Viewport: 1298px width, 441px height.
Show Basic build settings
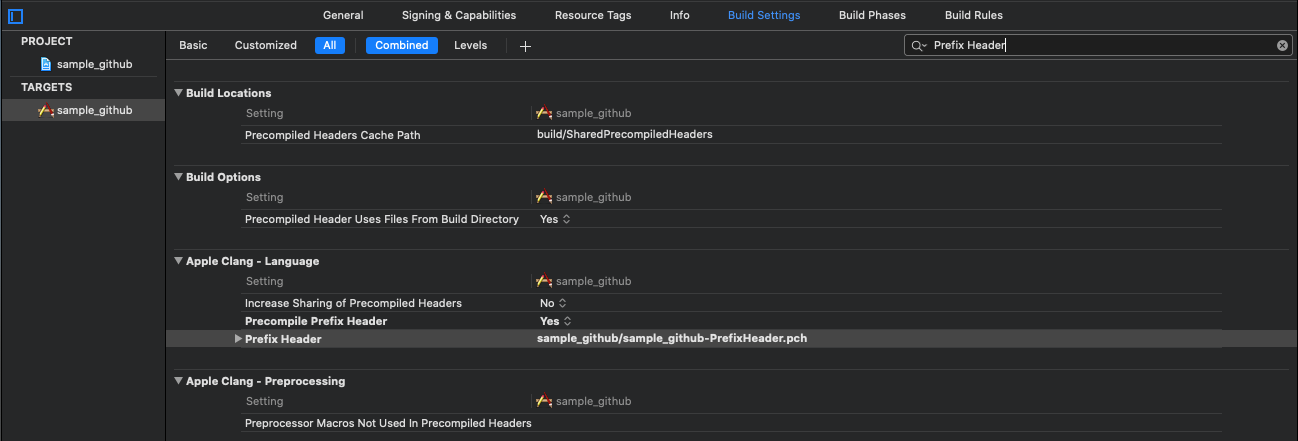pos(193,45)
